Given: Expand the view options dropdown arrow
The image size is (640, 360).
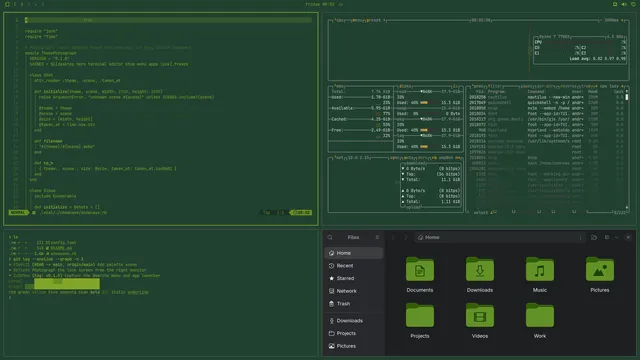Looking at the screenshot, I should click(x=616, y=238).
